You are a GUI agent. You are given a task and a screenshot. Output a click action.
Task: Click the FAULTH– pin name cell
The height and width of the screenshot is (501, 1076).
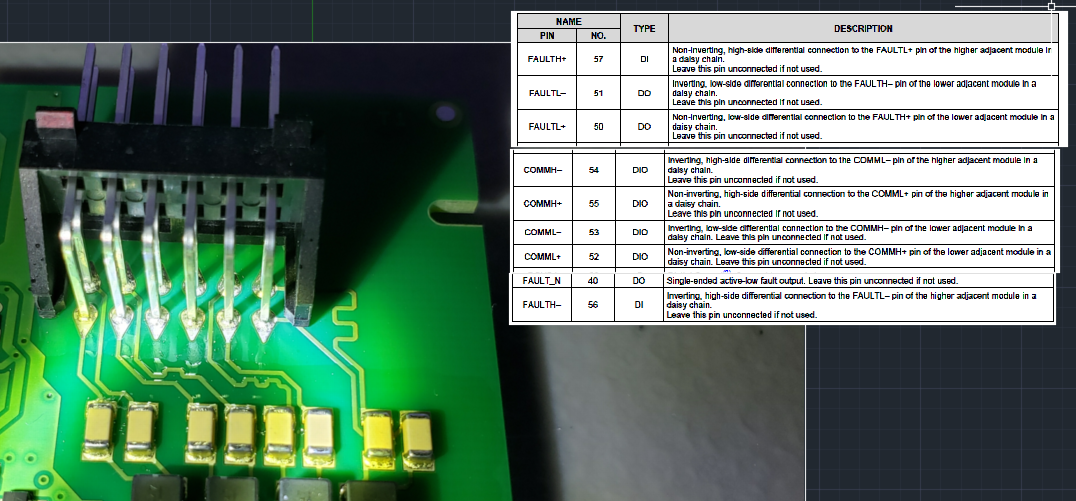[x=541, y=305]
